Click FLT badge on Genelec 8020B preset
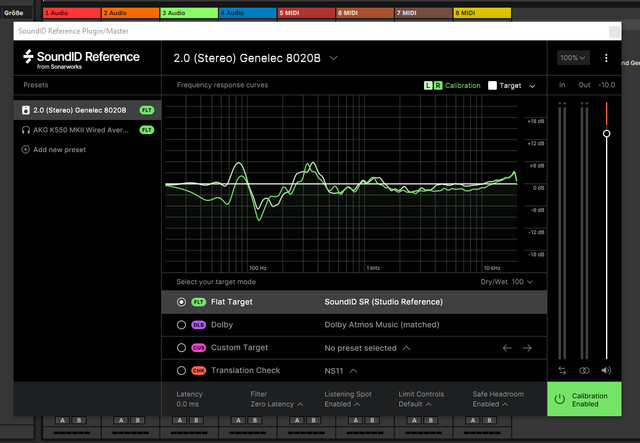The image size is (640, 443). [x=147, y=110]
